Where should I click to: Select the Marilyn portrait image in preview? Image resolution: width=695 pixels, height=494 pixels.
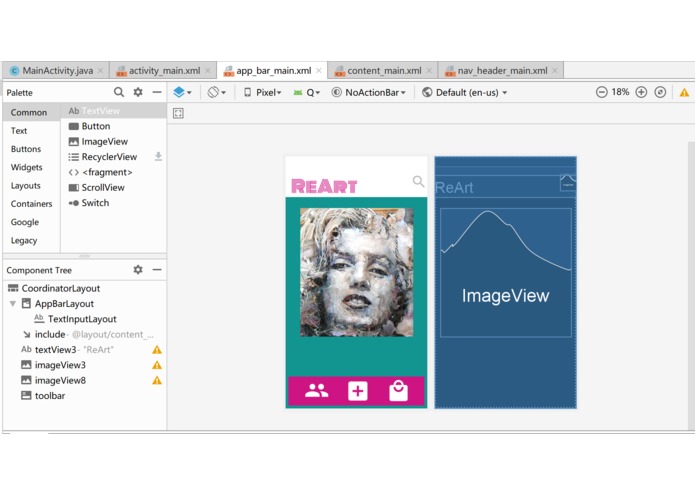[357, 272]
